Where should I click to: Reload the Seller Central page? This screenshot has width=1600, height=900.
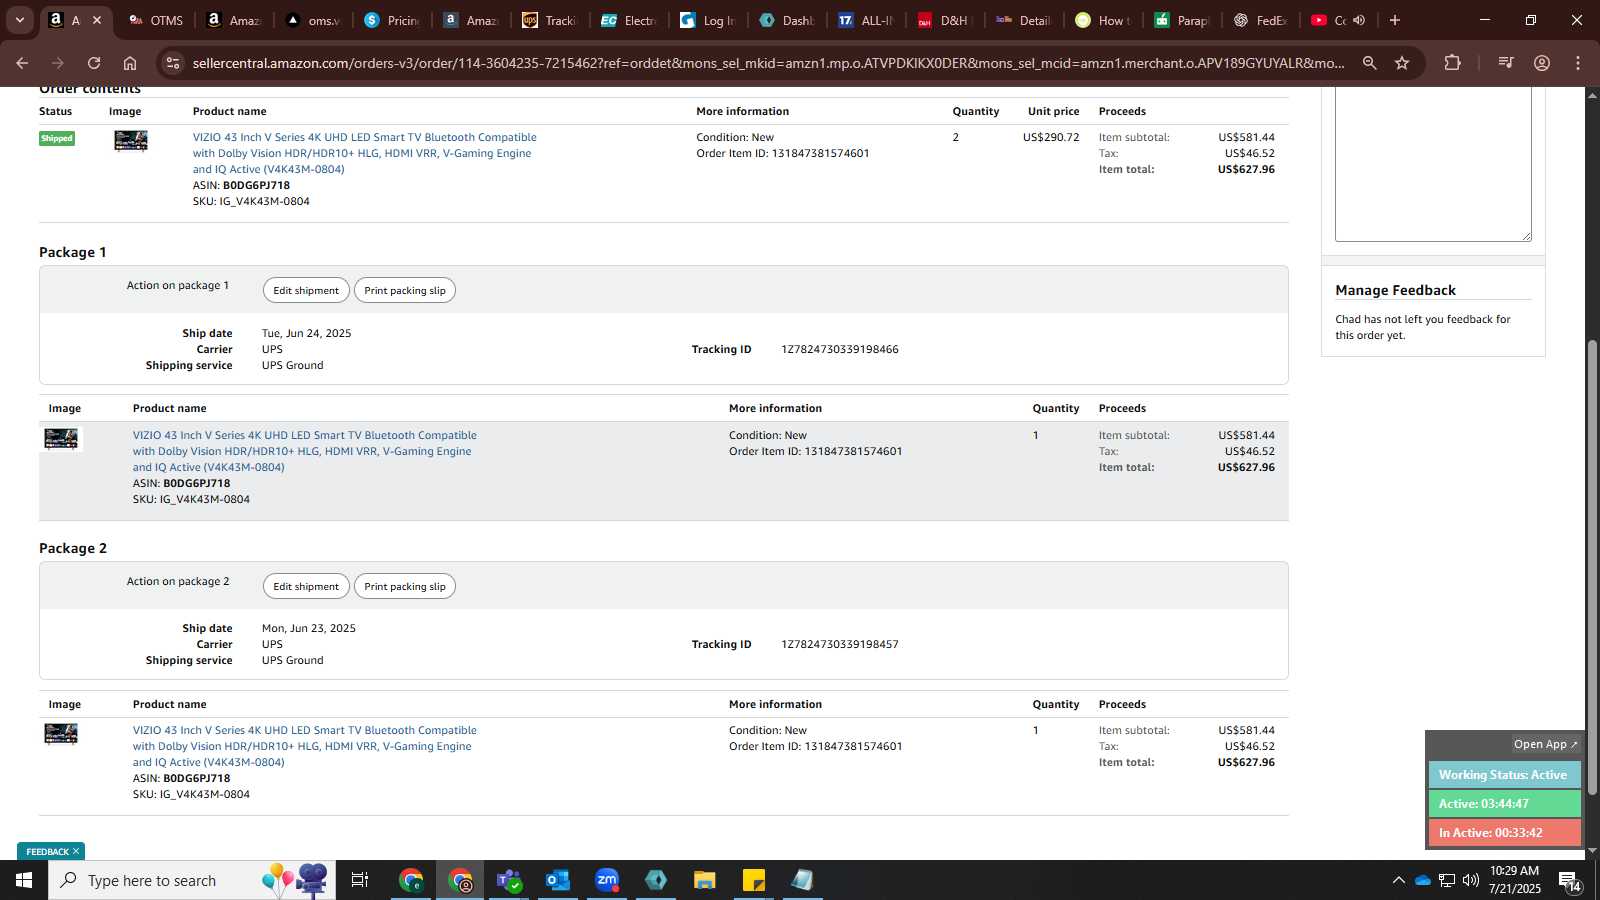coord(94,63)
